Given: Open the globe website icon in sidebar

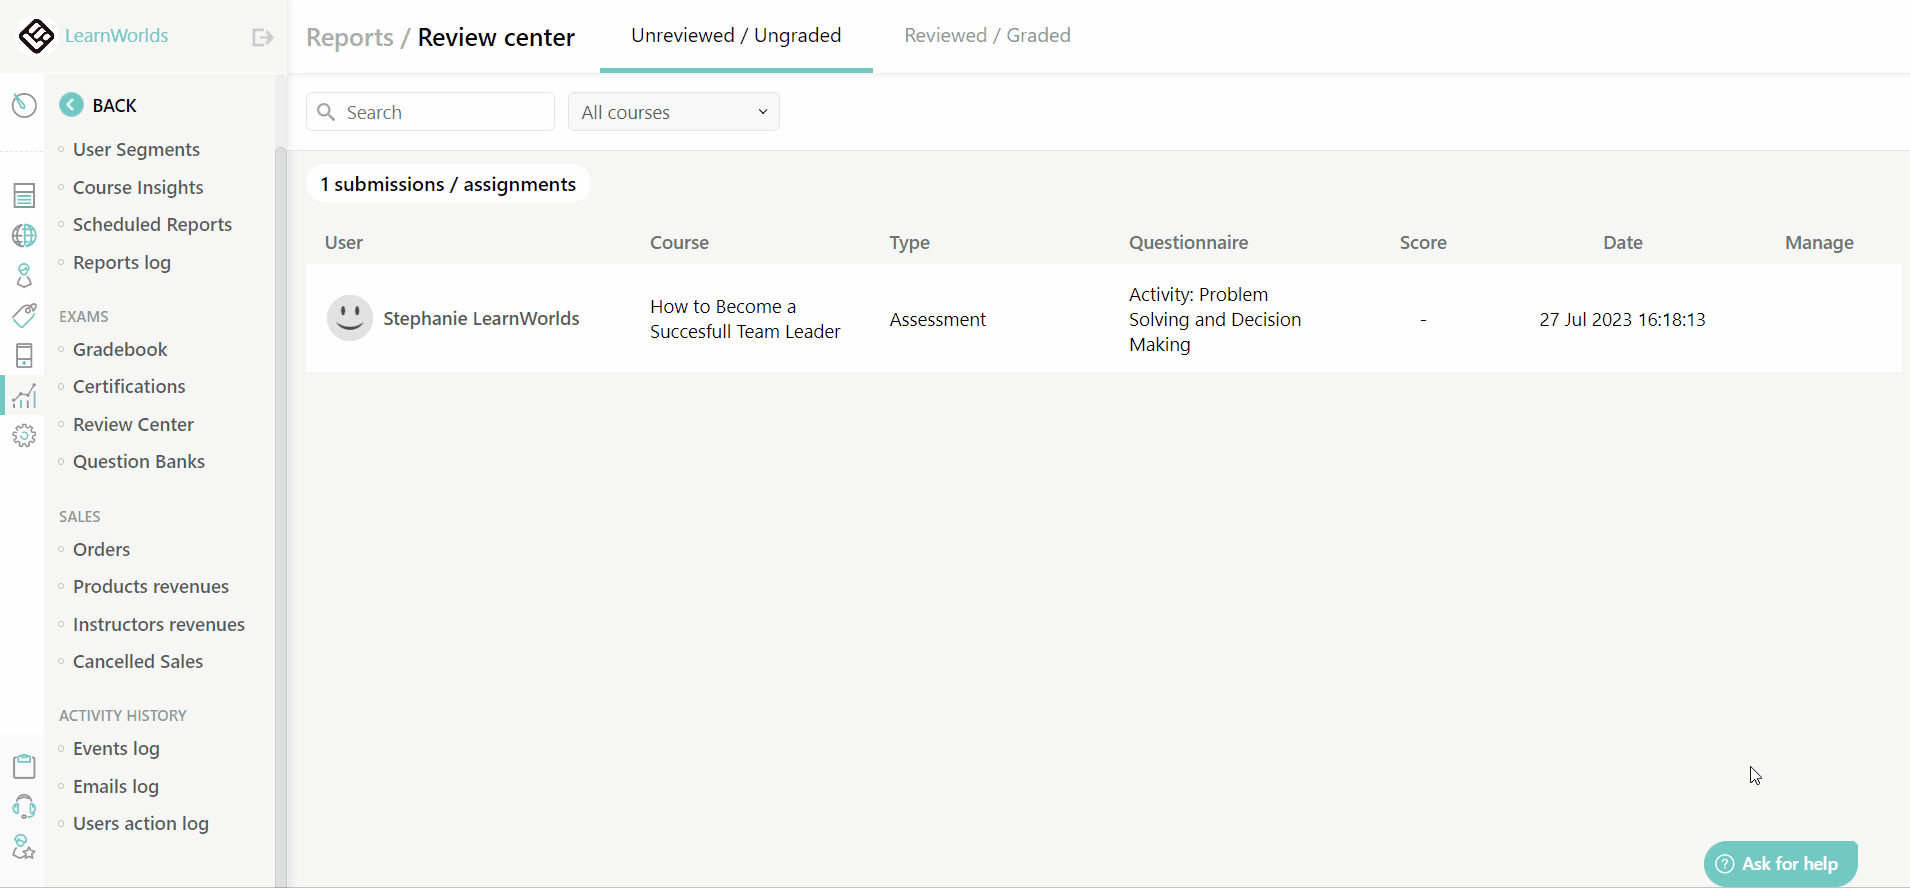Looking at the screenshot, I should [24, 235].
